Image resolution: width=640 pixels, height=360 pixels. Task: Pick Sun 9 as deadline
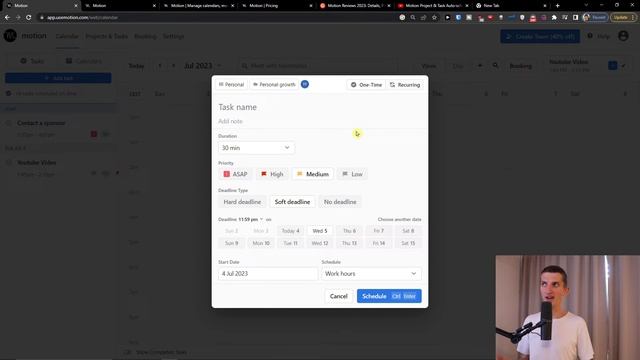click(231, 243)
